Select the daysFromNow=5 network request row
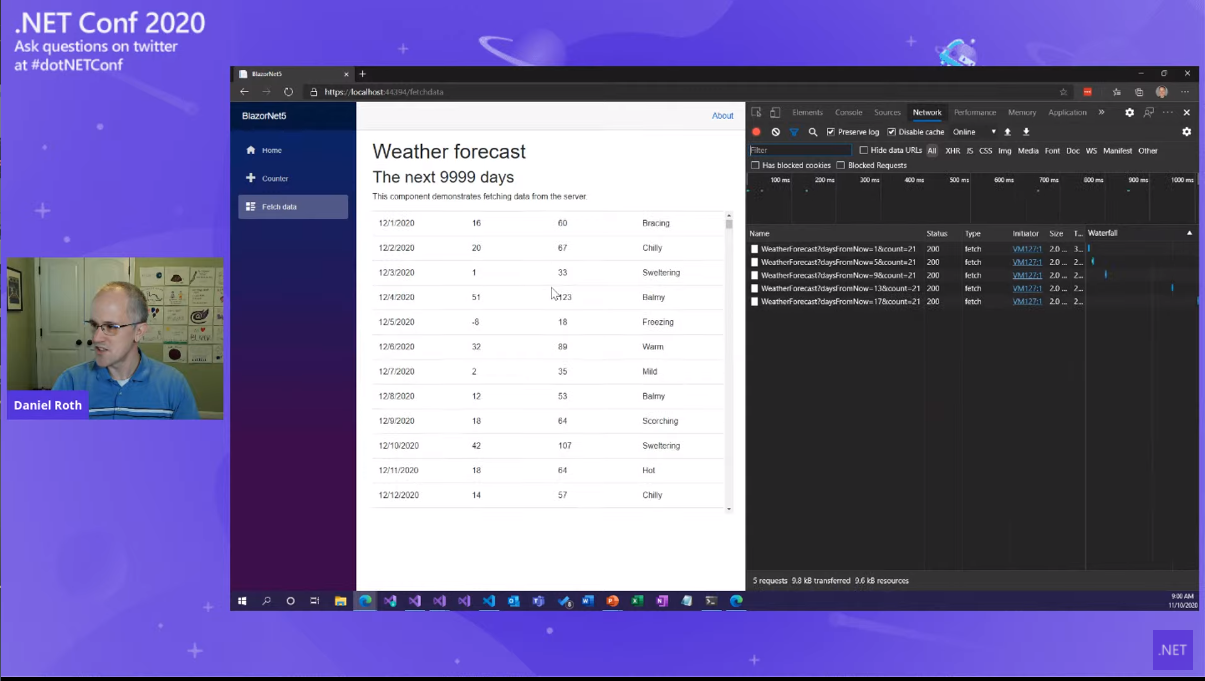The width and height of the screenshot is (1205, 681). (x=973, y=262)
